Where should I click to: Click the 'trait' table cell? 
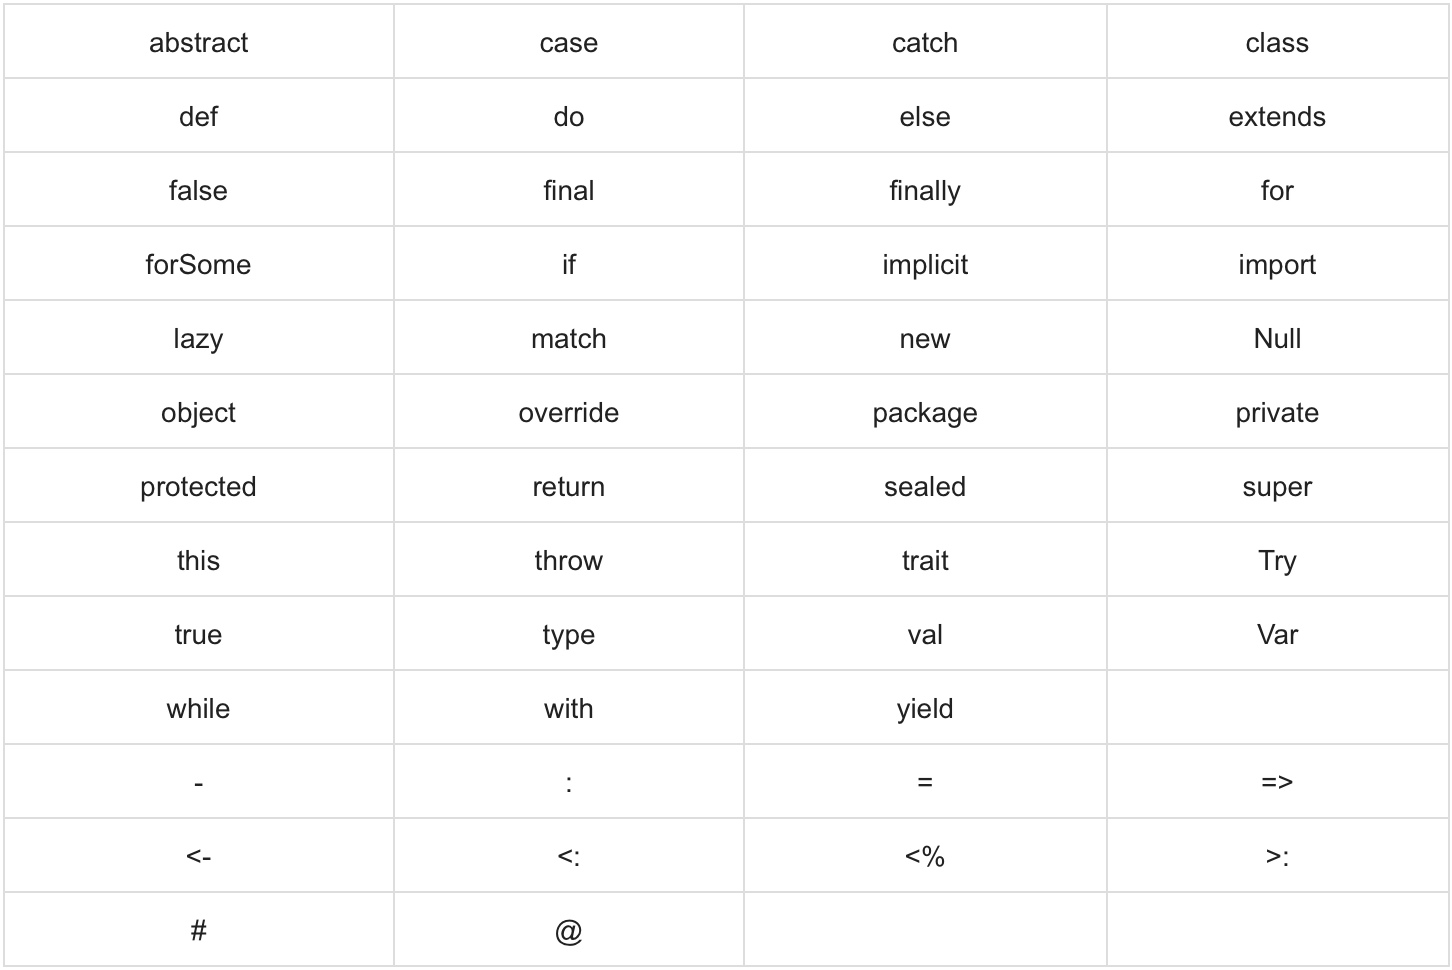(x=925, y=560)
